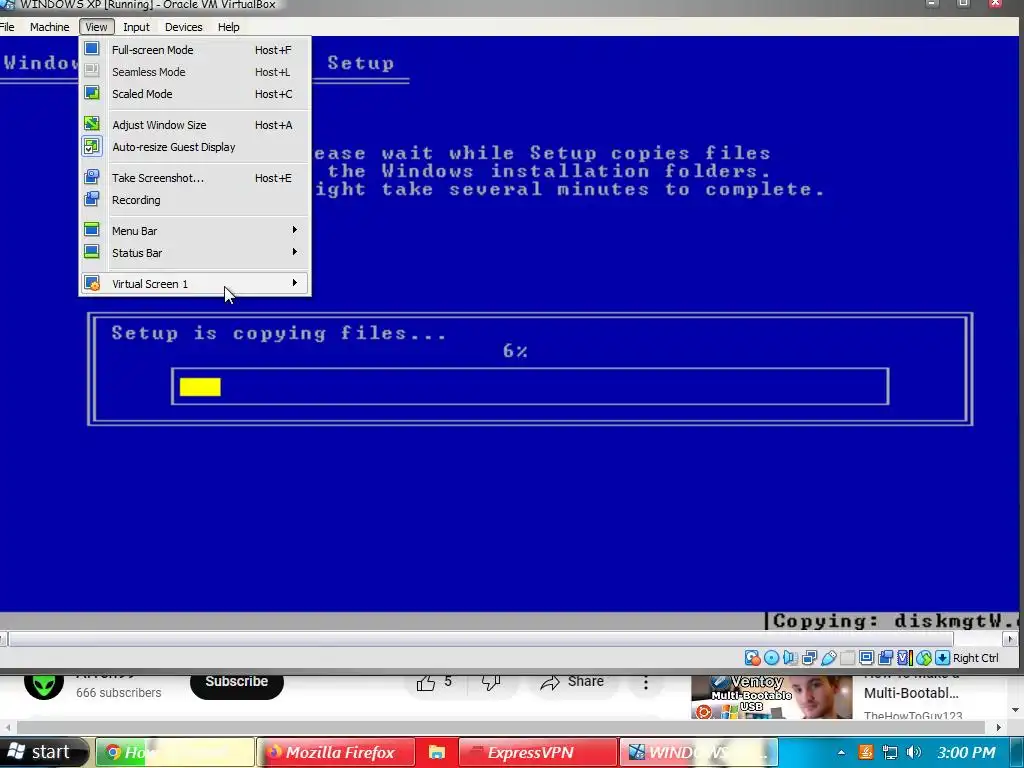Click network adapter status bar icon
The image size is (1024, 768).
[810, 658]
